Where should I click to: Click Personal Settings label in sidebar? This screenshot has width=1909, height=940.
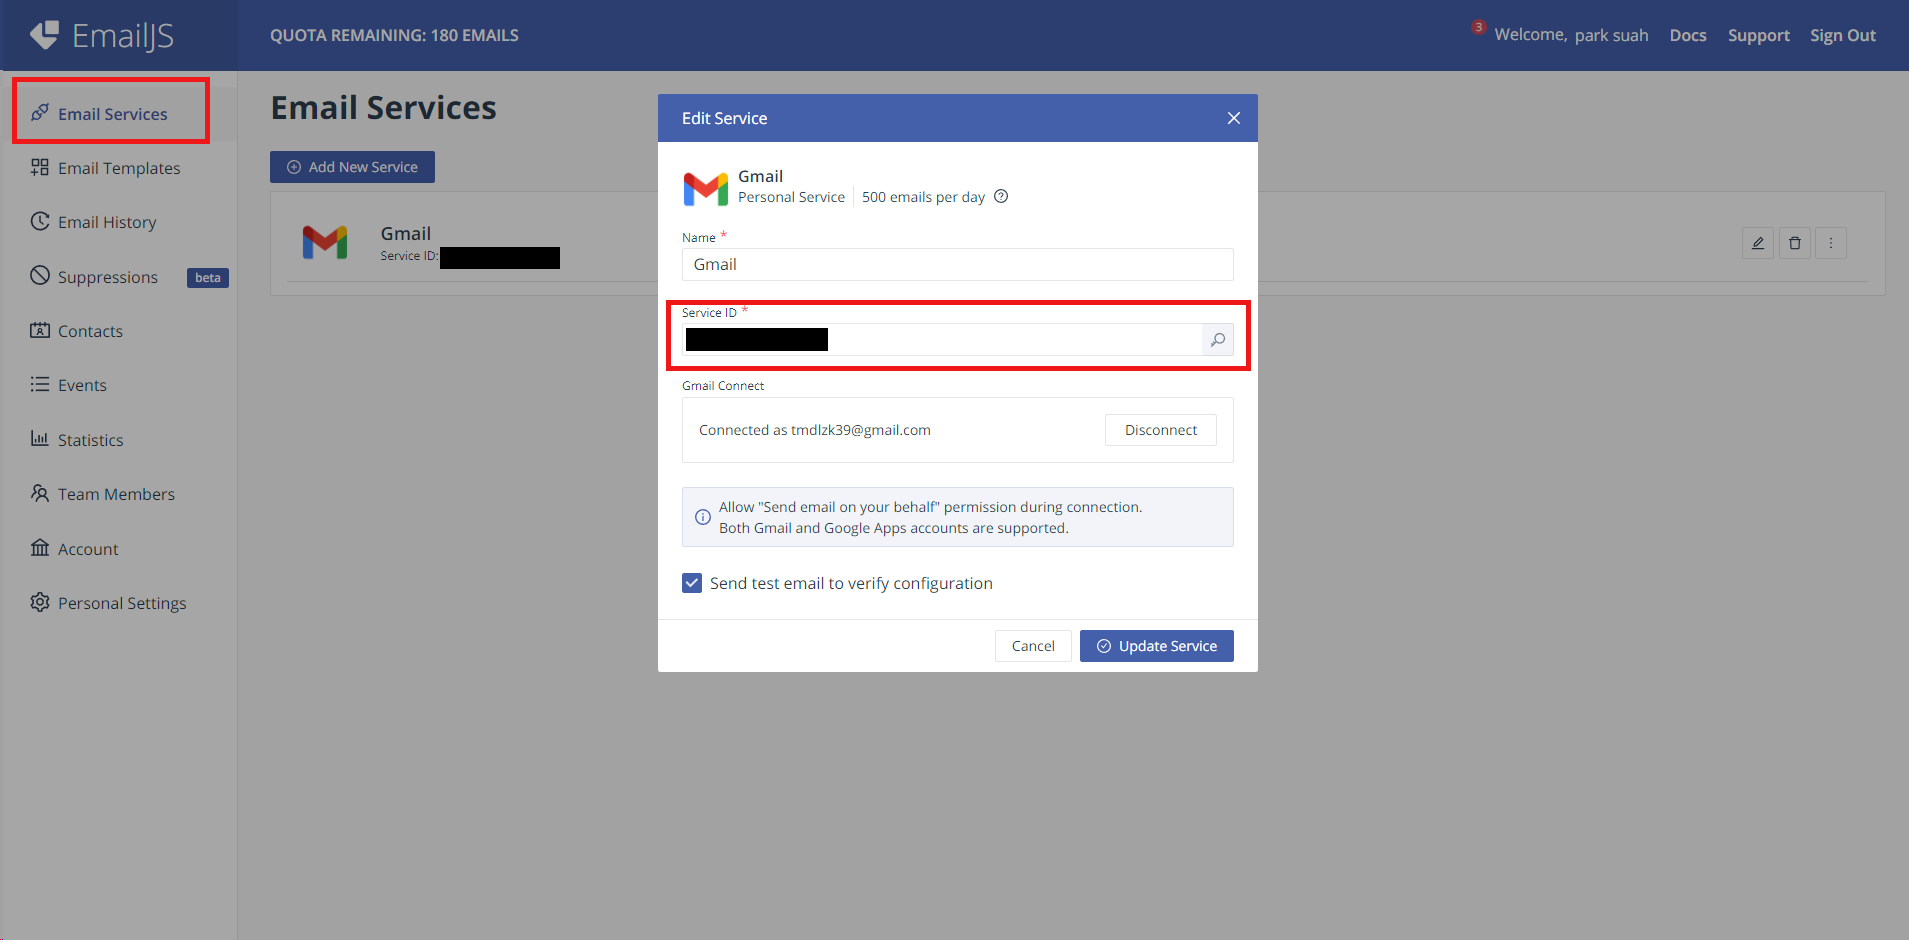coord(122,603)
